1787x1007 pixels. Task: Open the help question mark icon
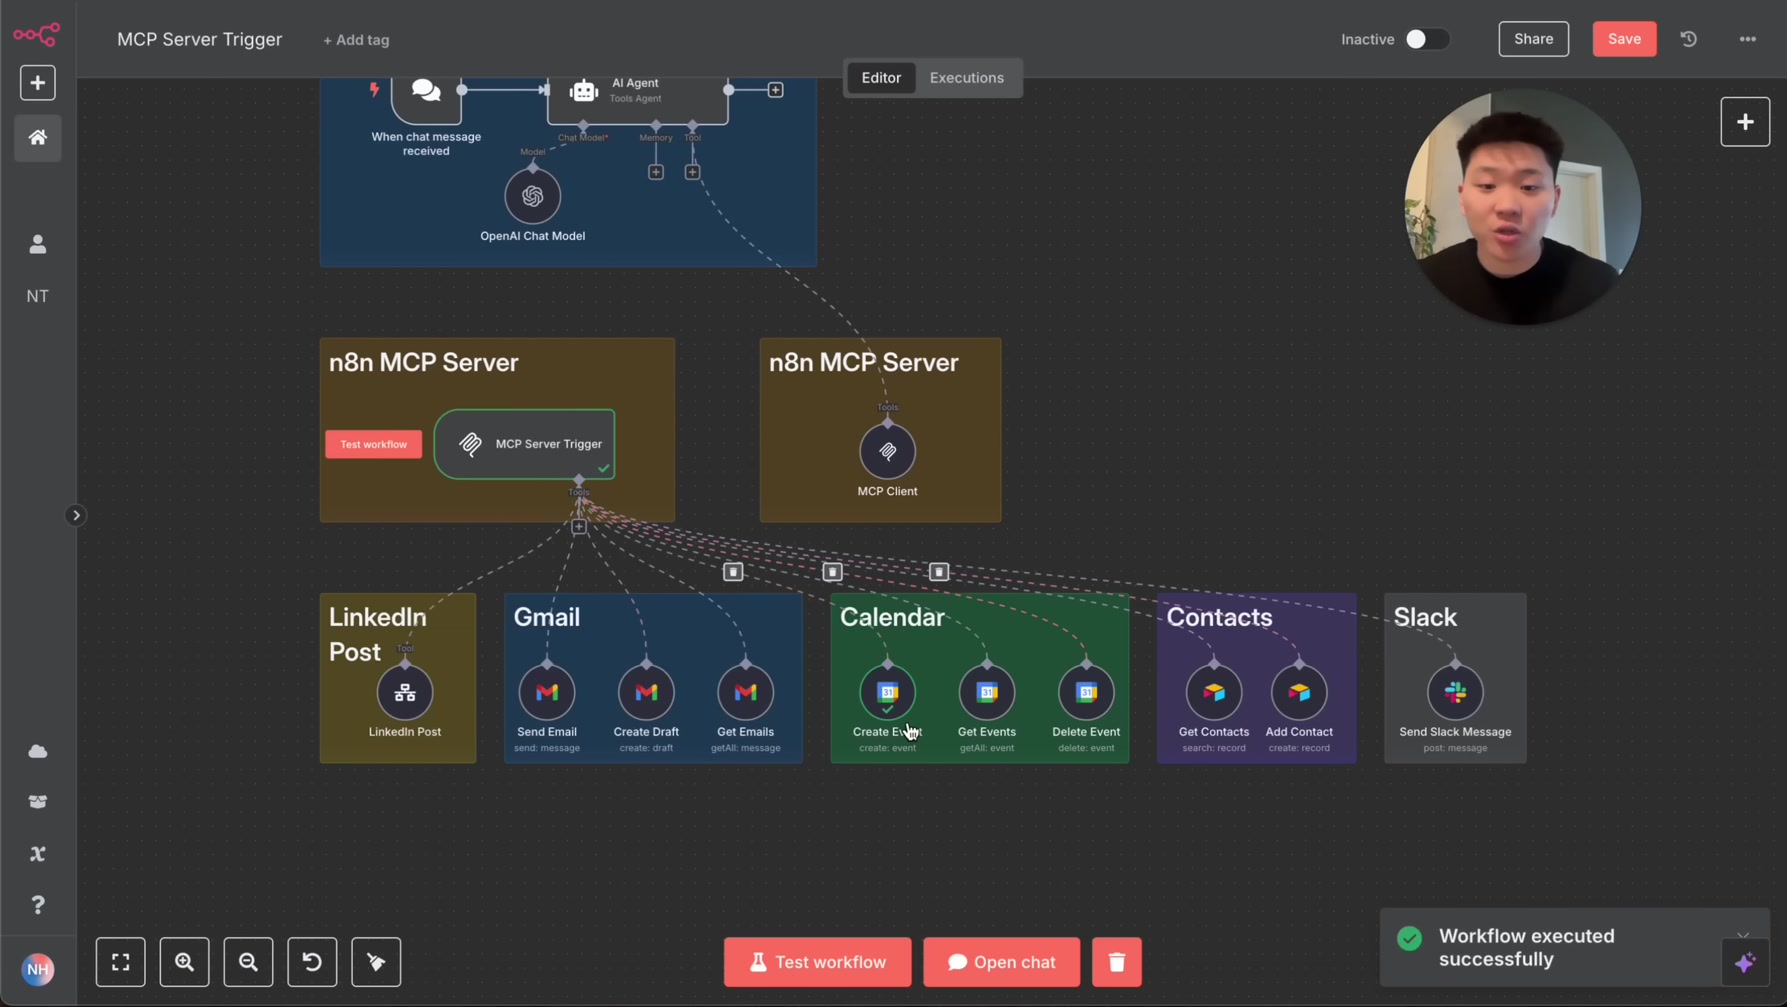38,905
